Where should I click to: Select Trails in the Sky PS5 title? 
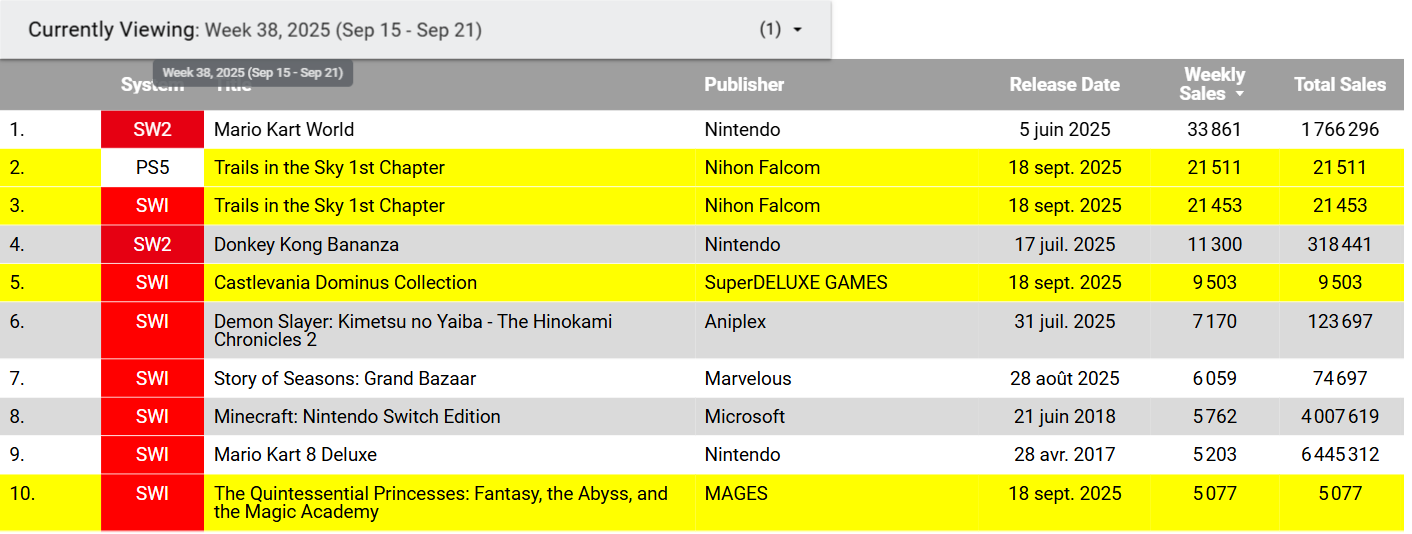[329, 168]
